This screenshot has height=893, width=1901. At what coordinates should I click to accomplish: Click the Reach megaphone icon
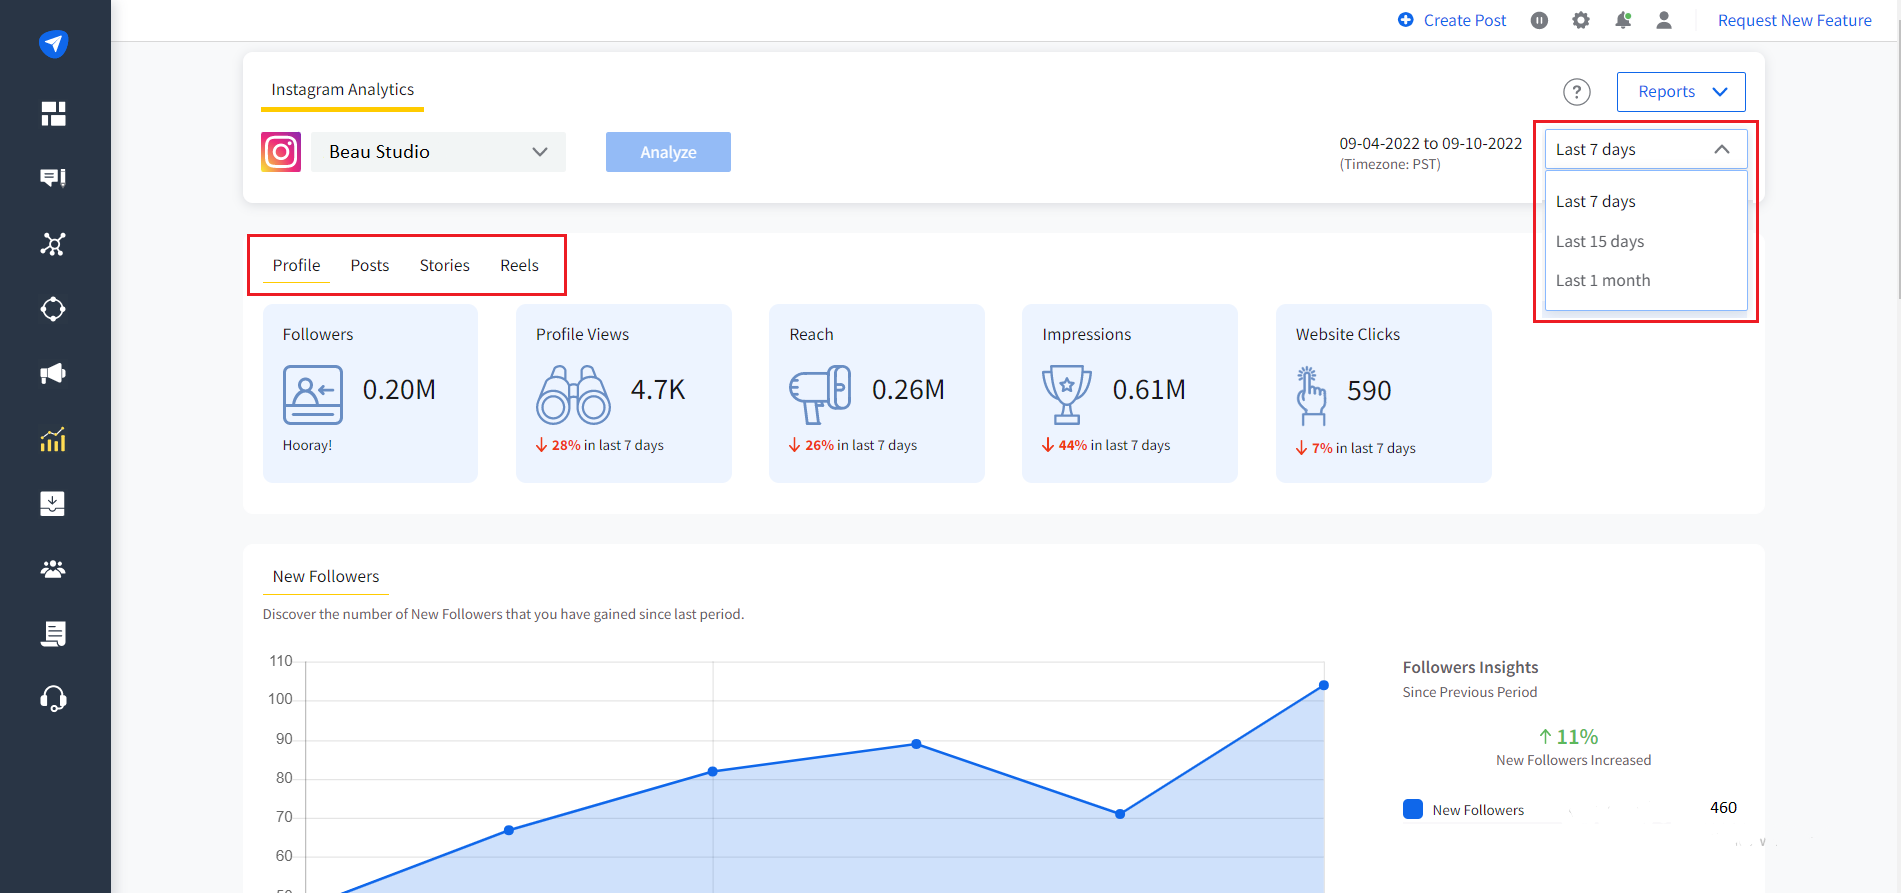(x=820, y=394)
